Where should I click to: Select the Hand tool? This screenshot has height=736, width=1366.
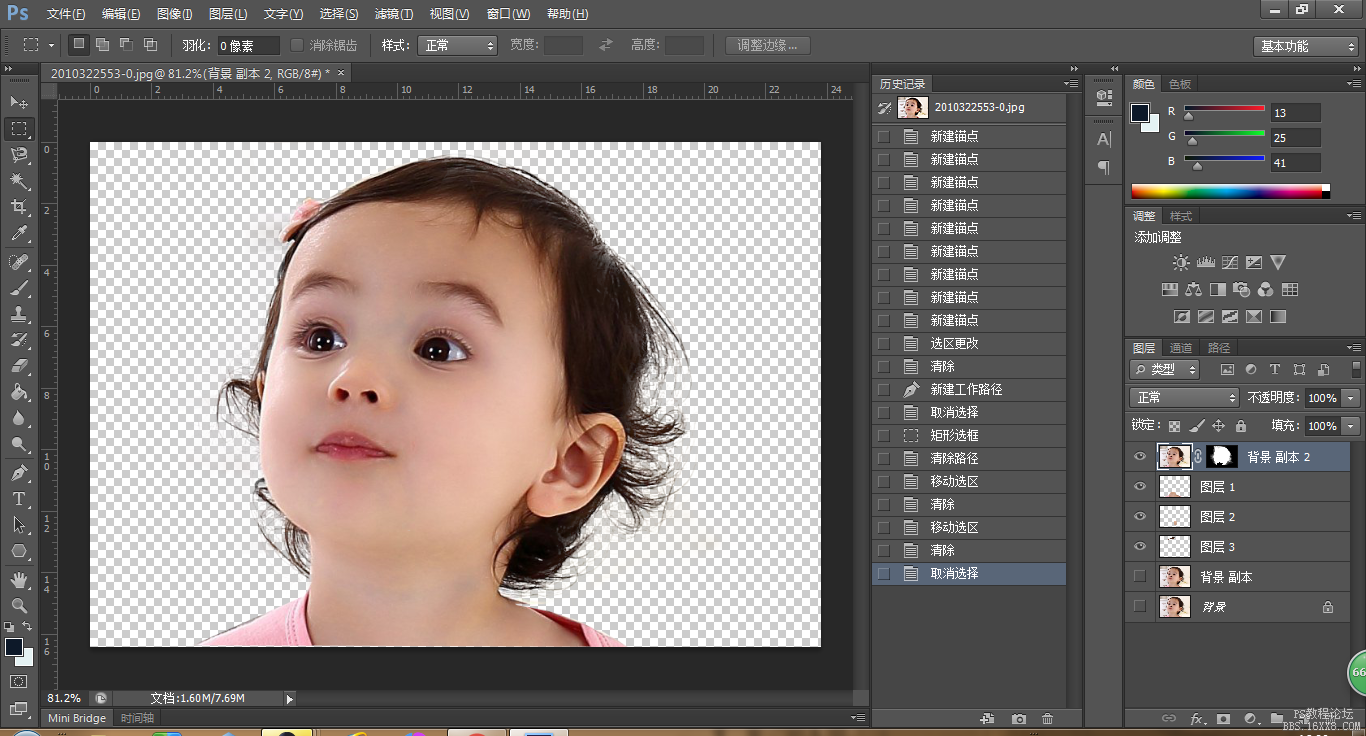point(19,580)
